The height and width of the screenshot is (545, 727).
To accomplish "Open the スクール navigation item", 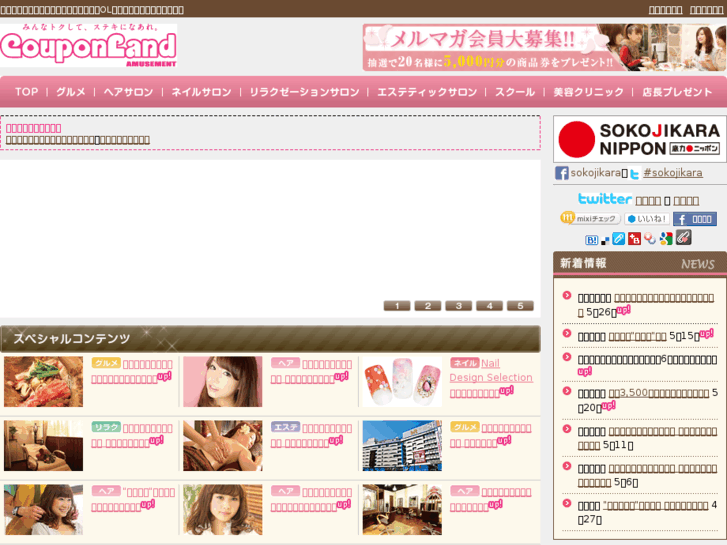I will click(515, 92).
